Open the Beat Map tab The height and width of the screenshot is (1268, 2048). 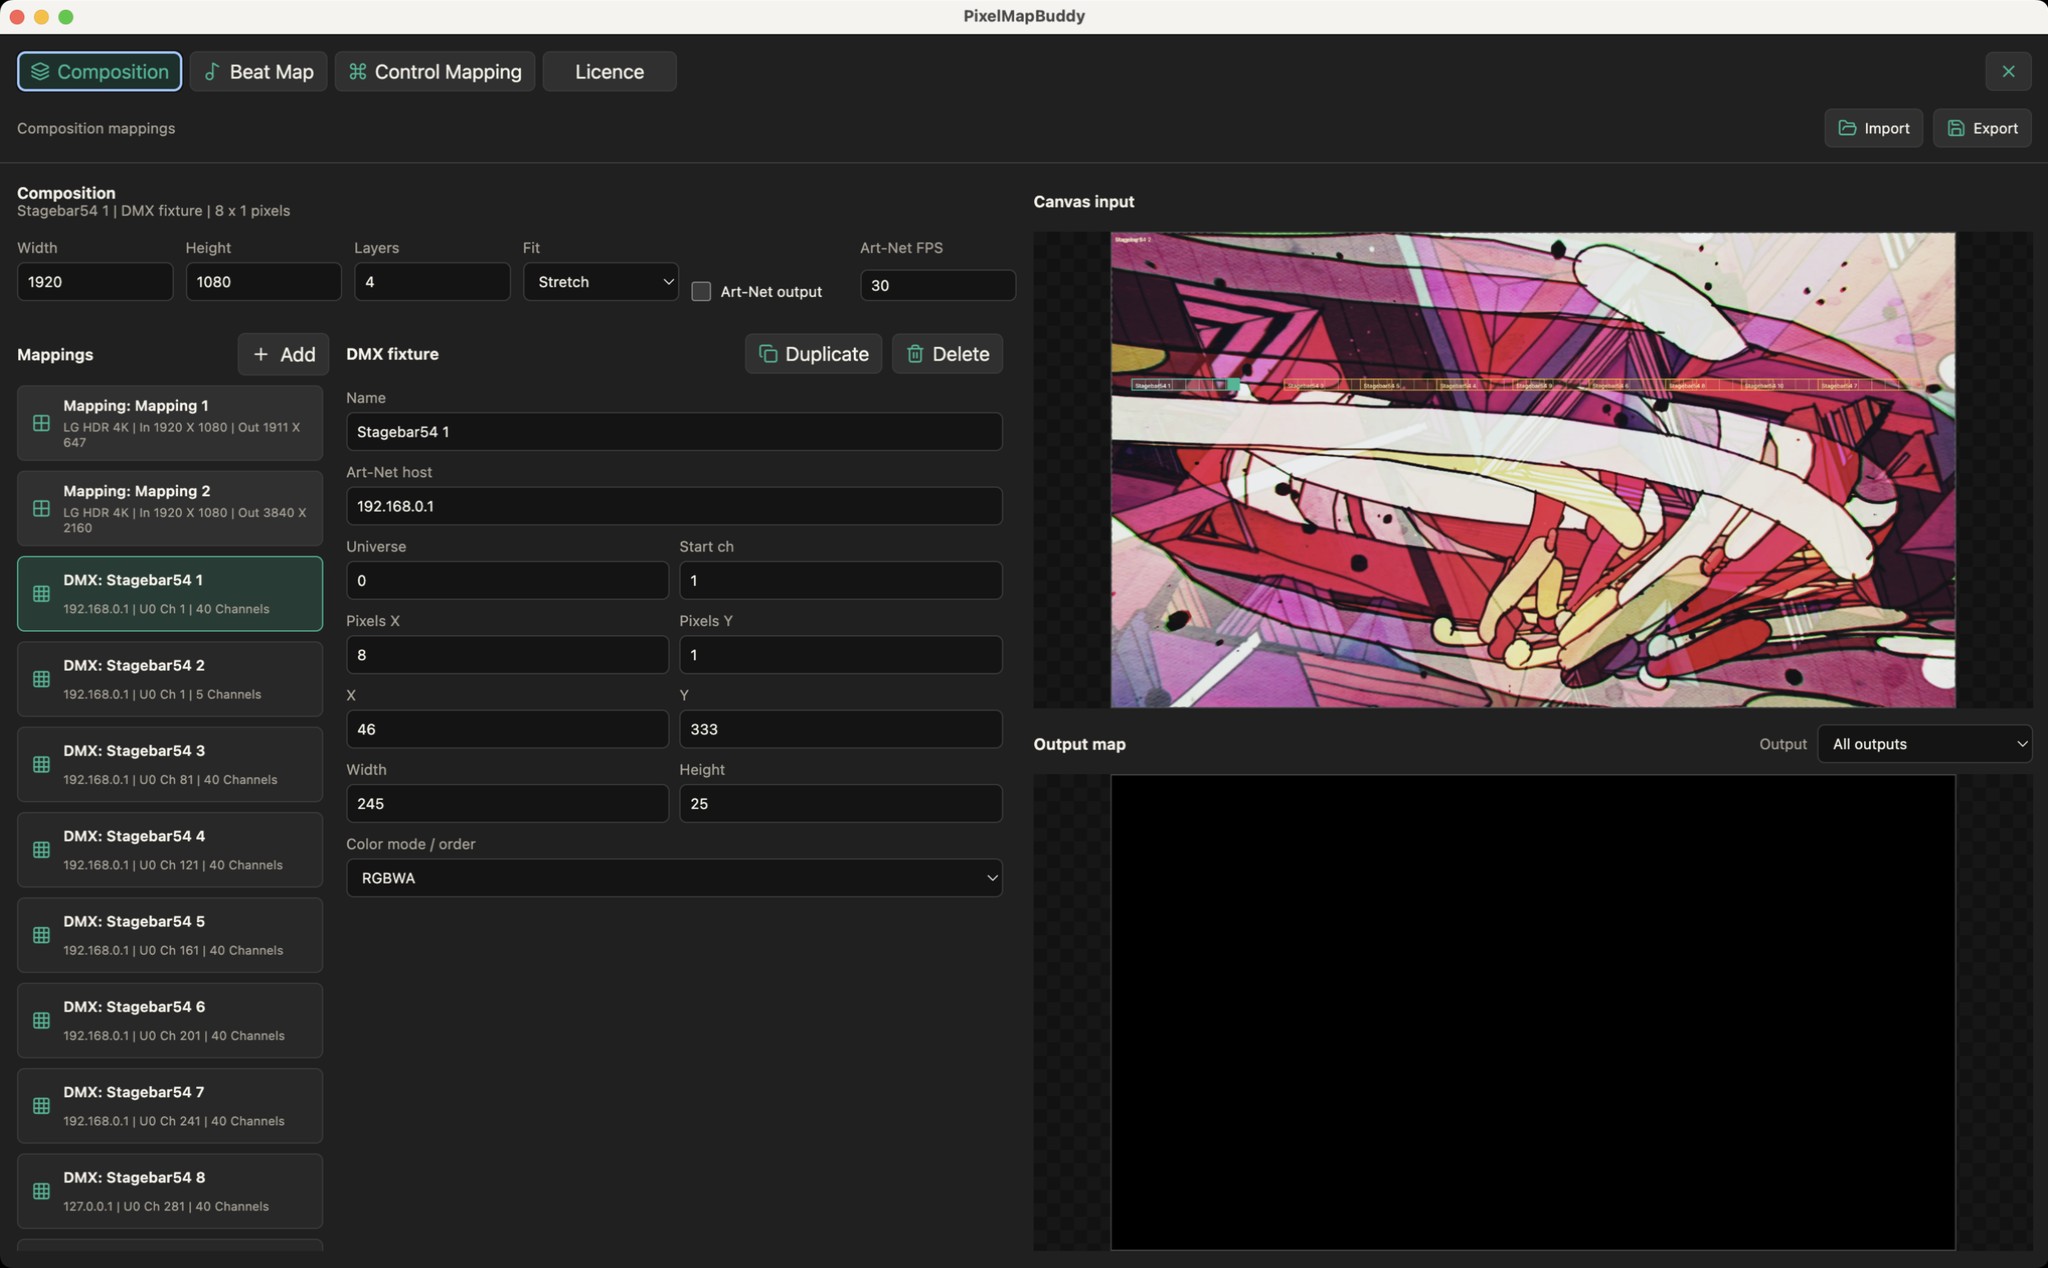click(258, 71)
